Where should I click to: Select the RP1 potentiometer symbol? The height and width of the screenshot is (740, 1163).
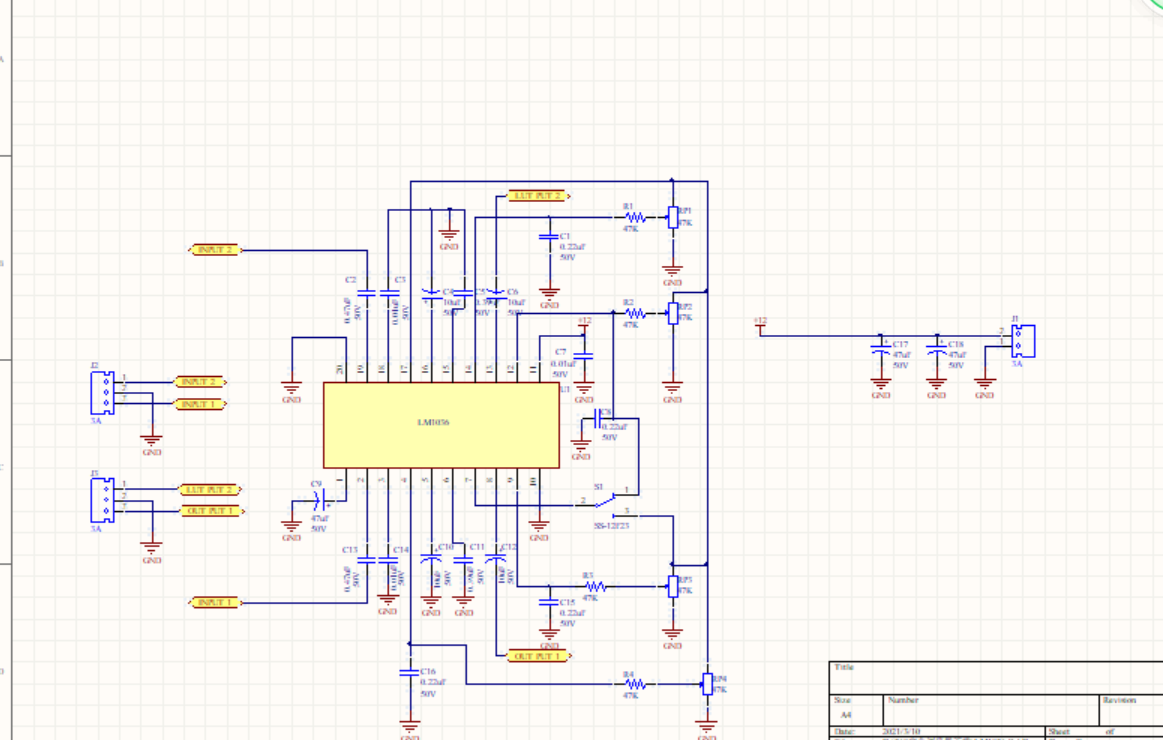click(x=673, y=217)
